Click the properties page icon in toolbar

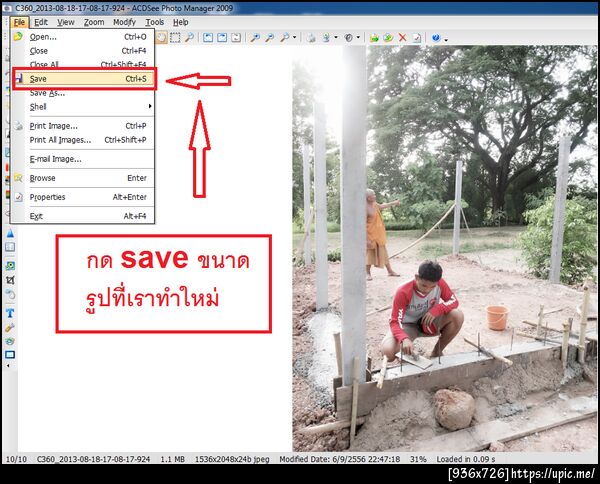pyautogui.click(x=416, y=37)
